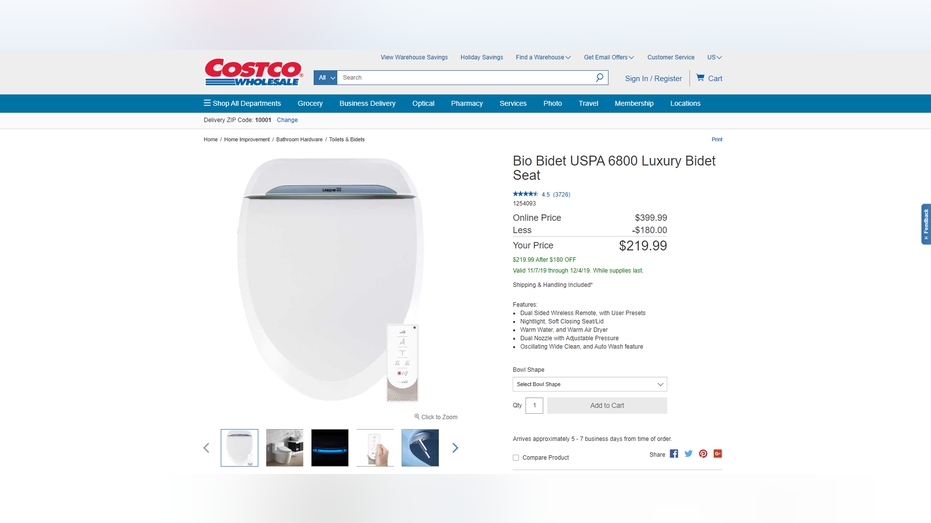This screenshot has height=523, width=931.
Task: Share product on Facebook
Action: pos(674,454)
